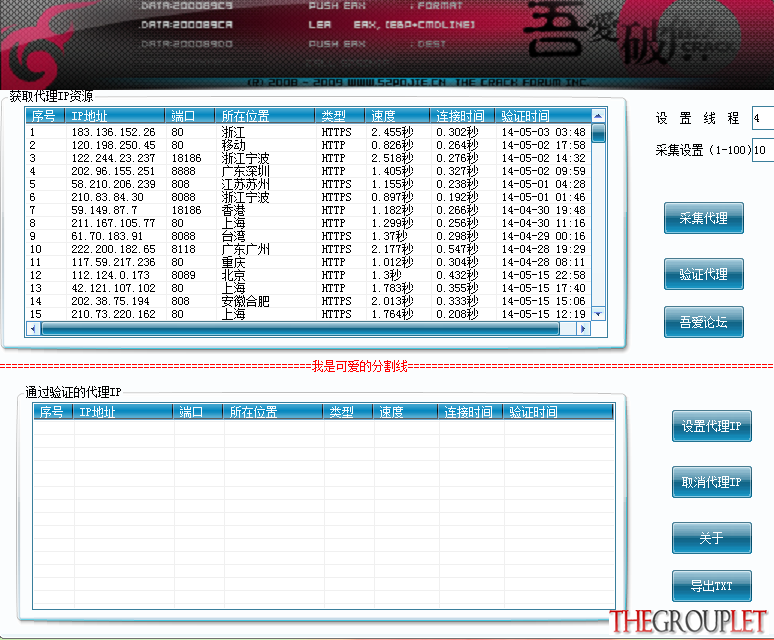Click 连接时间 header in verified proxy list
The width and height of the screenshot is (774, 640).
click(x=470, y=412)
